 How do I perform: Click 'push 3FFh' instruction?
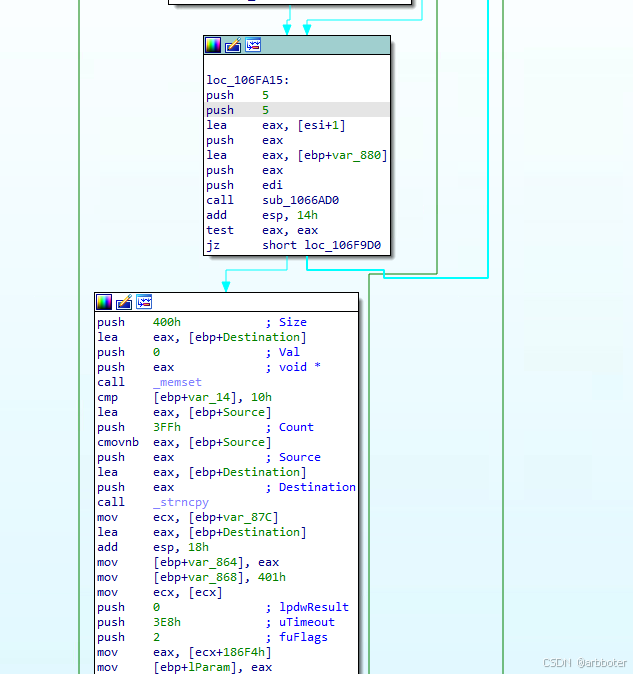tap(139, 428)
